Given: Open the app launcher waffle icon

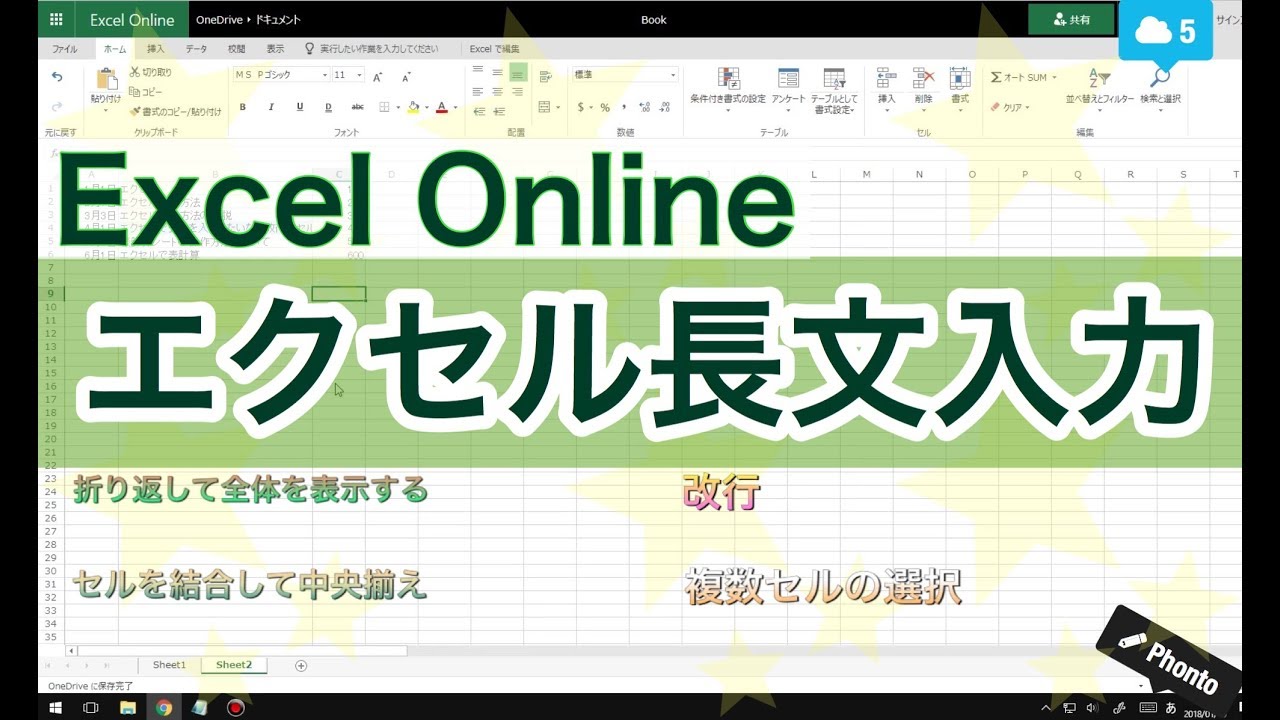Looking at the screenshot, I should tap(56, 19).
